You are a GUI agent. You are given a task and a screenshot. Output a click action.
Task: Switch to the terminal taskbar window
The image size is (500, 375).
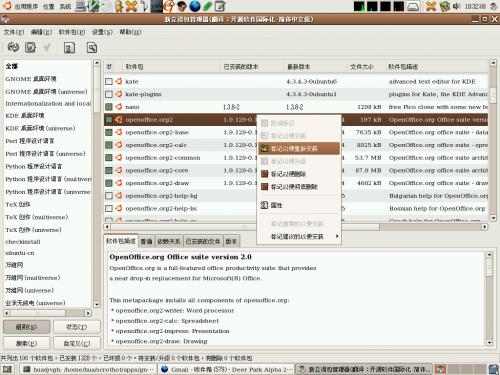click(x=88, y=369)
